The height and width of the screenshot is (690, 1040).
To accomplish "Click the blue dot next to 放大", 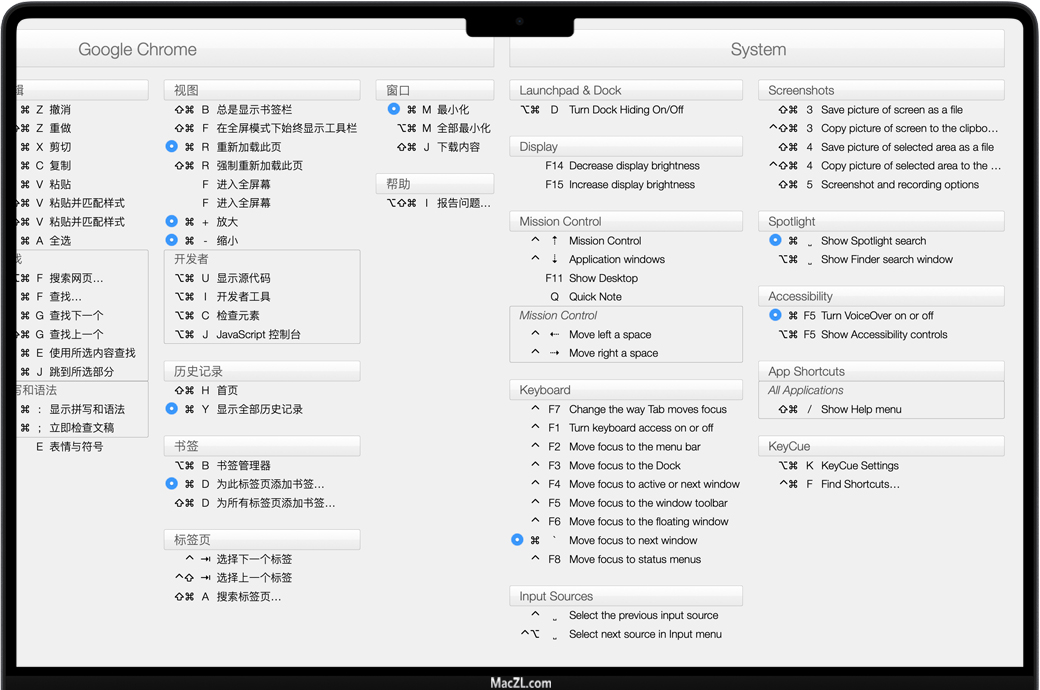I will (172, 222).
